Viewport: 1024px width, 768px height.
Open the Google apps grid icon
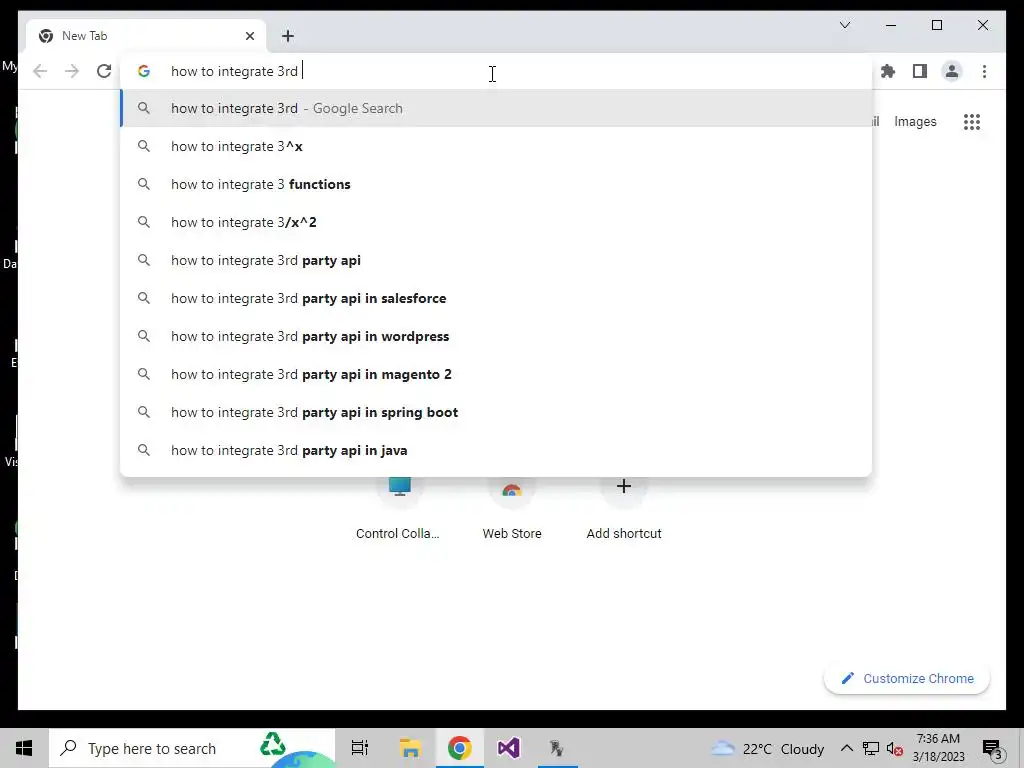[972, 121]
